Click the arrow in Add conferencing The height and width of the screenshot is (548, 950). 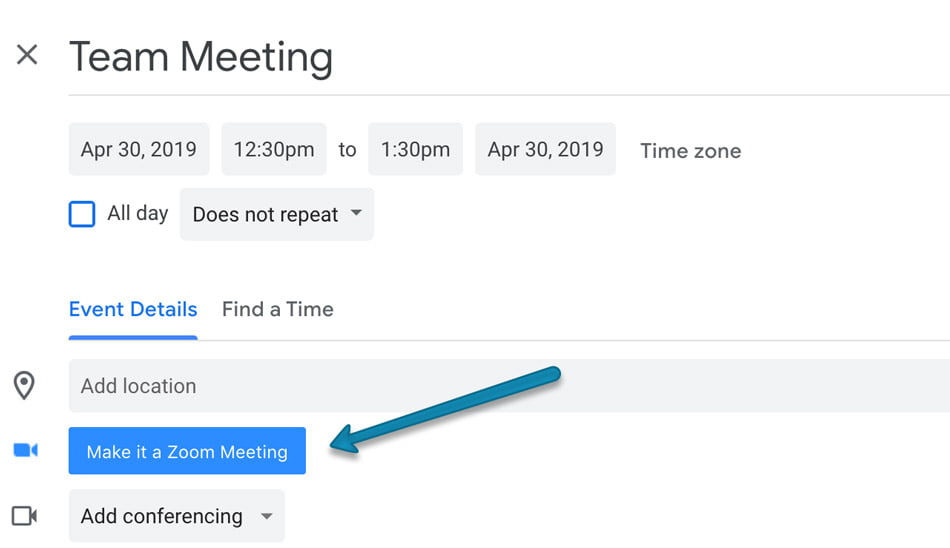(x=266, y=516)
